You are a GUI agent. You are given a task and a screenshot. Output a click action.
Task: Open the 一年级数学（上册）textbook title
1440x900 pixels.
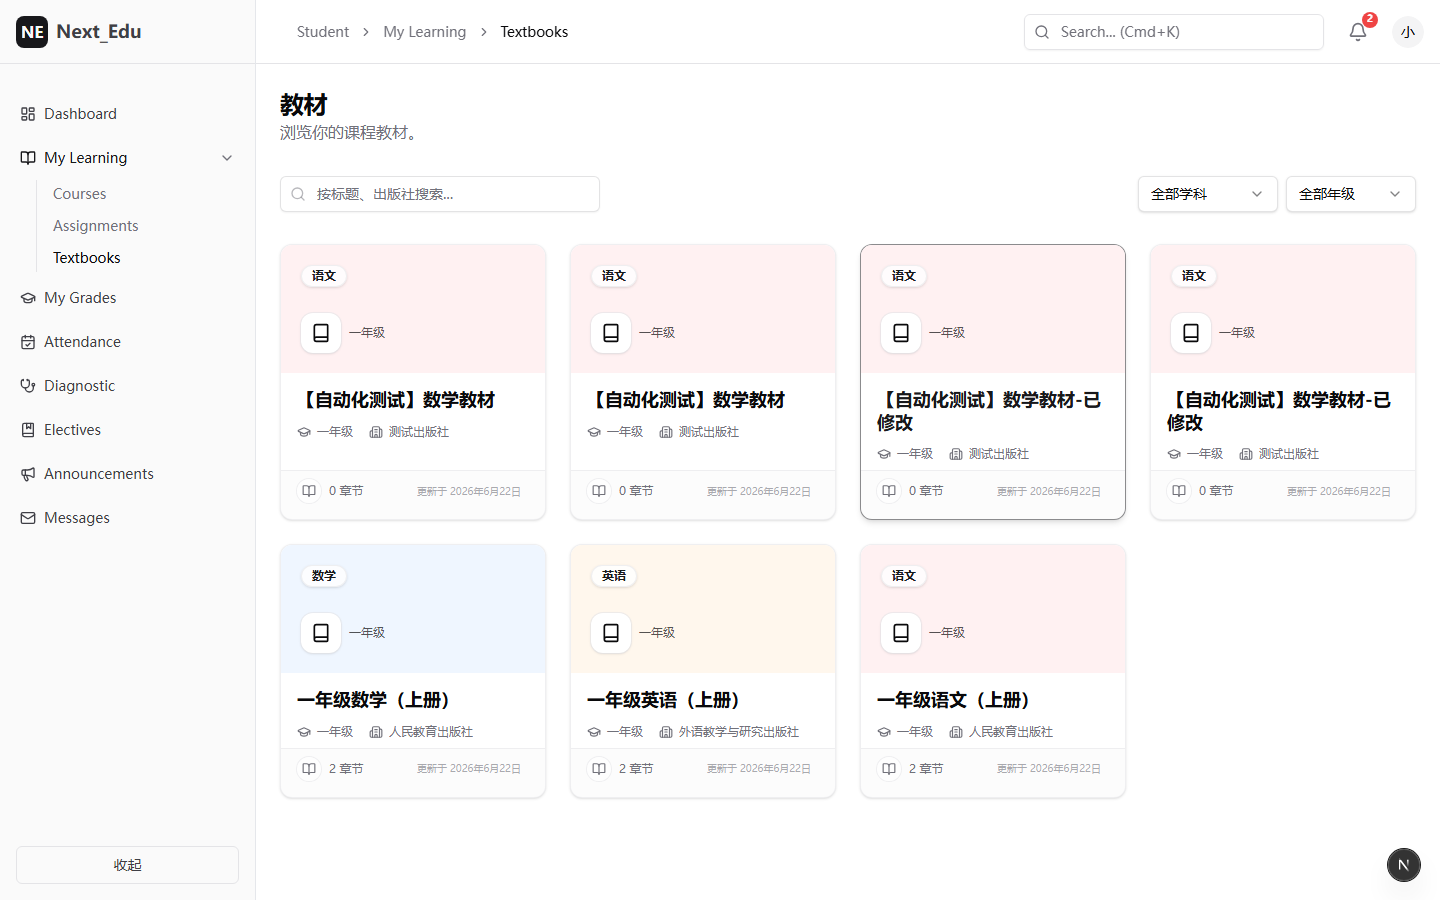coord(376,700)
